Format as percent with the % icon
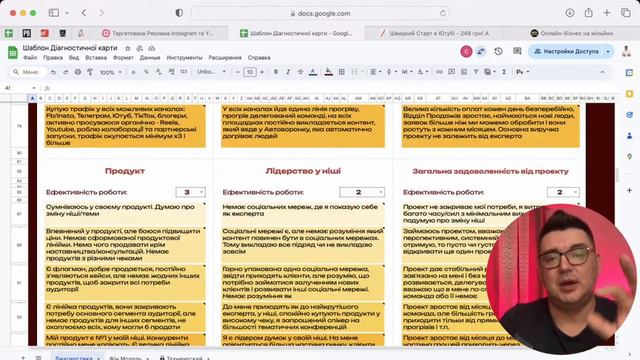 click(146, 72)
